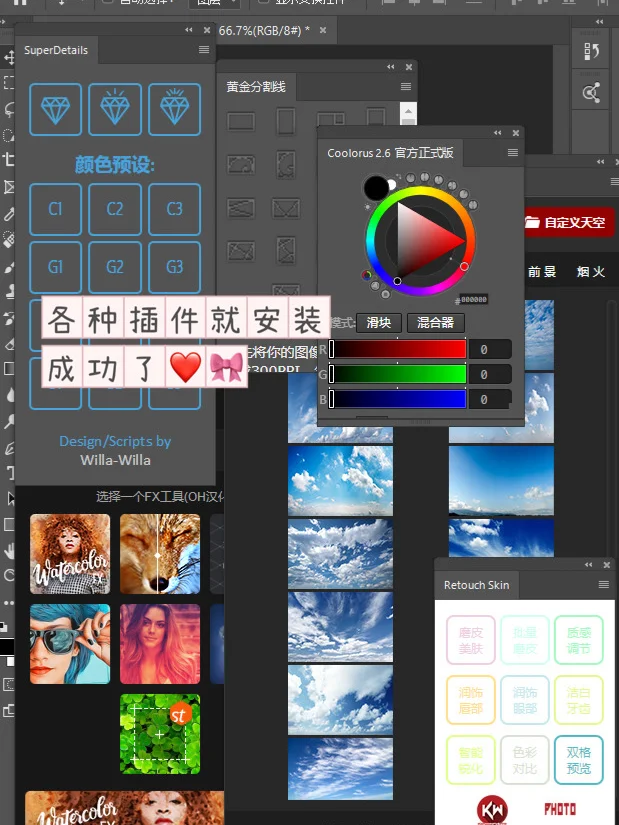Select the green clover 'st' thumbnail
Screen dimensions: 619x825
click(x=160, y=734)
